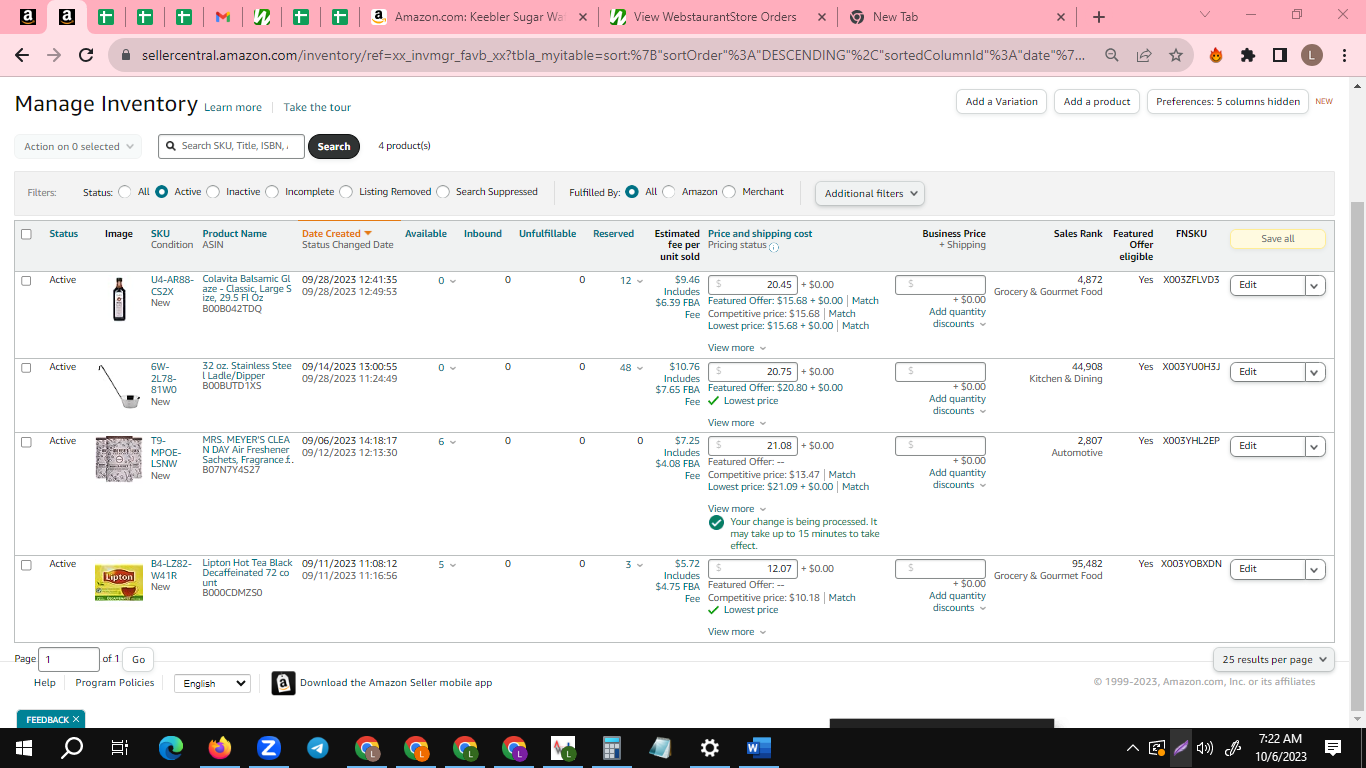Switch to the Gmail browser tab
This screenshot has height=768, width=1366.
(223, 17)
